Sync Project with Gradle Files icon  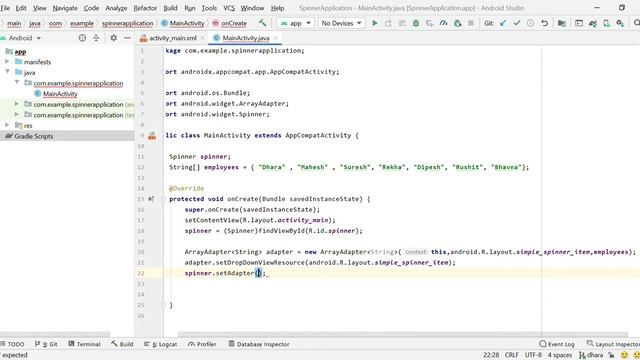point(593,23)
